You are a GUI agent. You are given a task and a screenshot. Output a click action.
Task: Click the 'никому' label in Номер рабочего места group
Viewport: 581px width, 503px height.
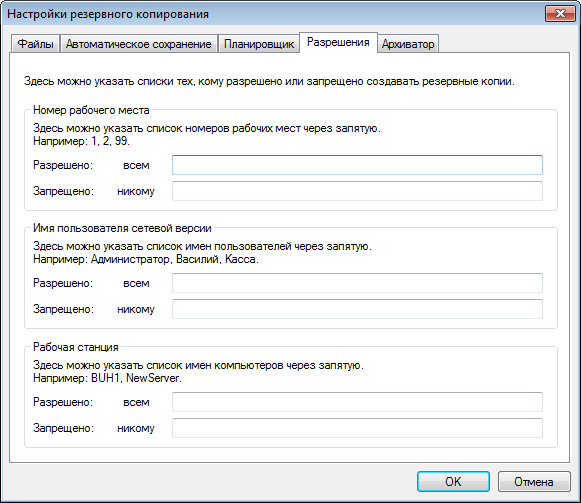(x=136, y=191)
